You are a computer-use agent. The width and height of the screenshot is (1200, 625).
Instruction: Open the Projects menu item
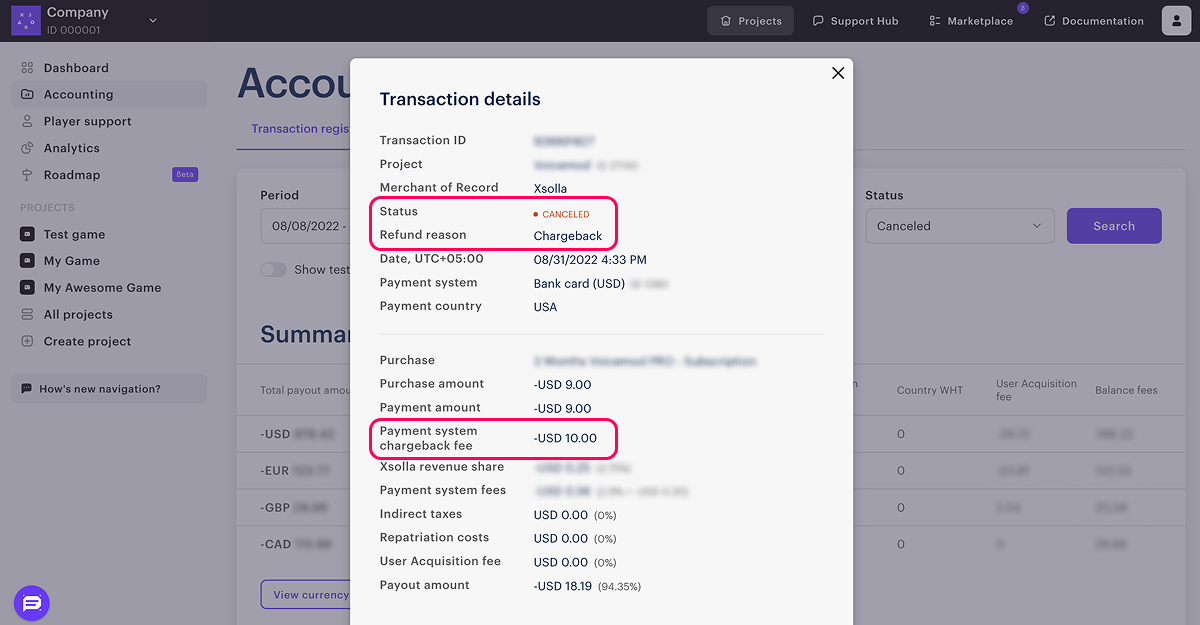coord(750,21)
